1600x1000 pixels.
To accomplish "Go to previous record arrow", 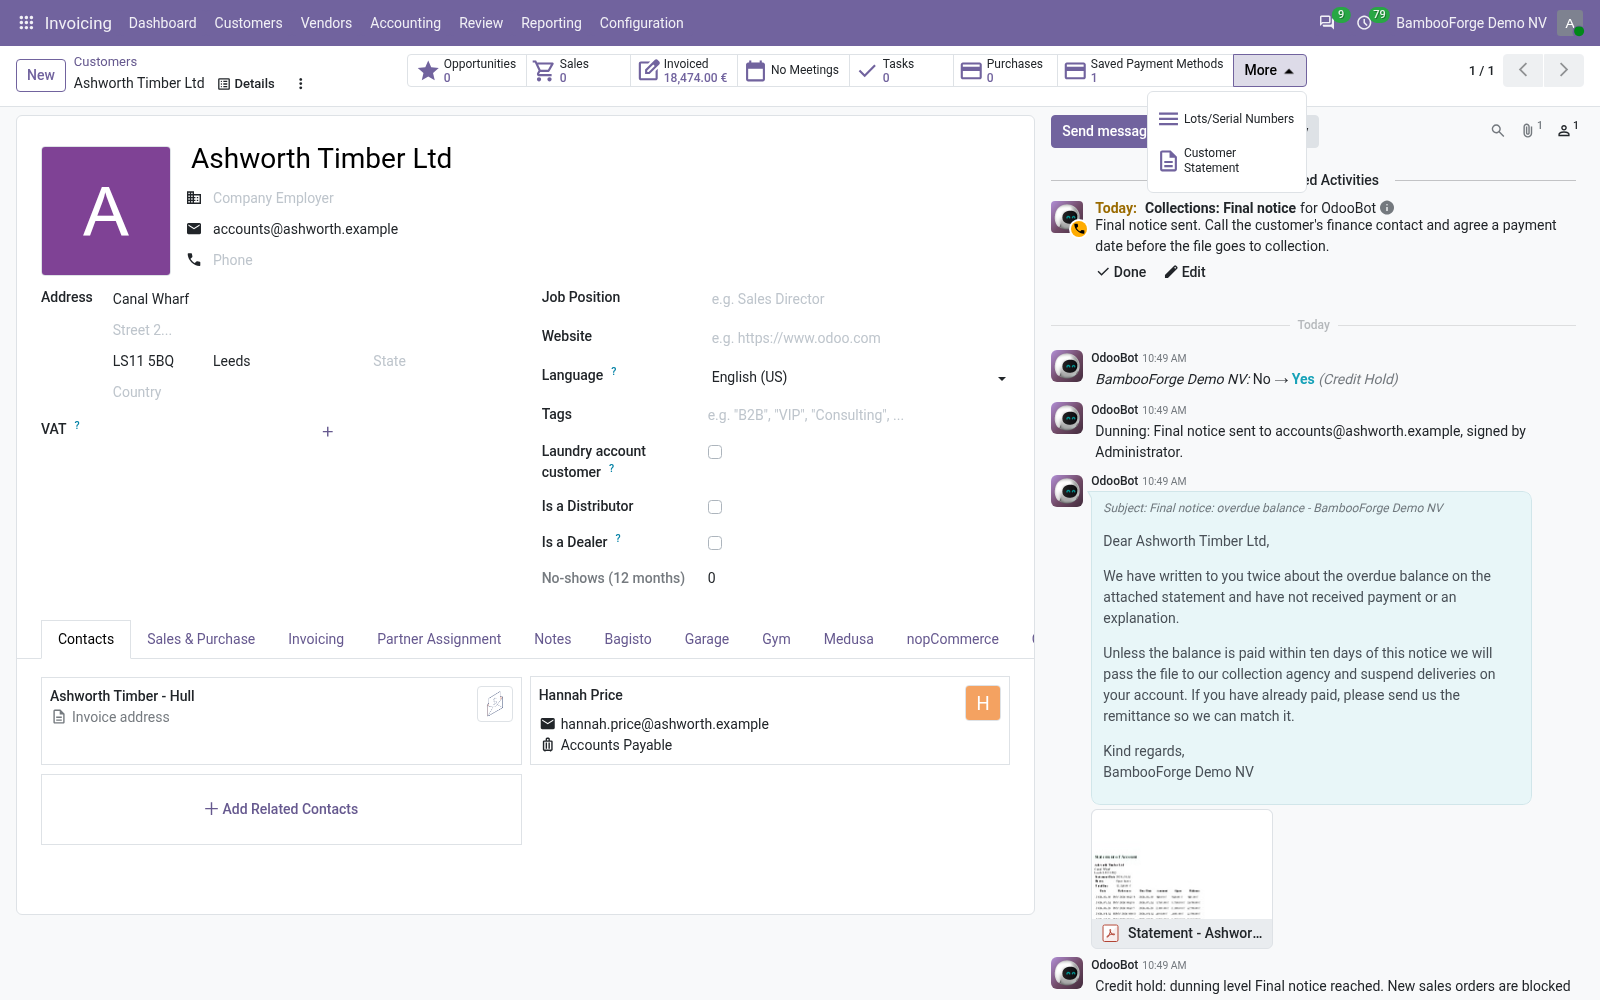I will point(1523,70).
